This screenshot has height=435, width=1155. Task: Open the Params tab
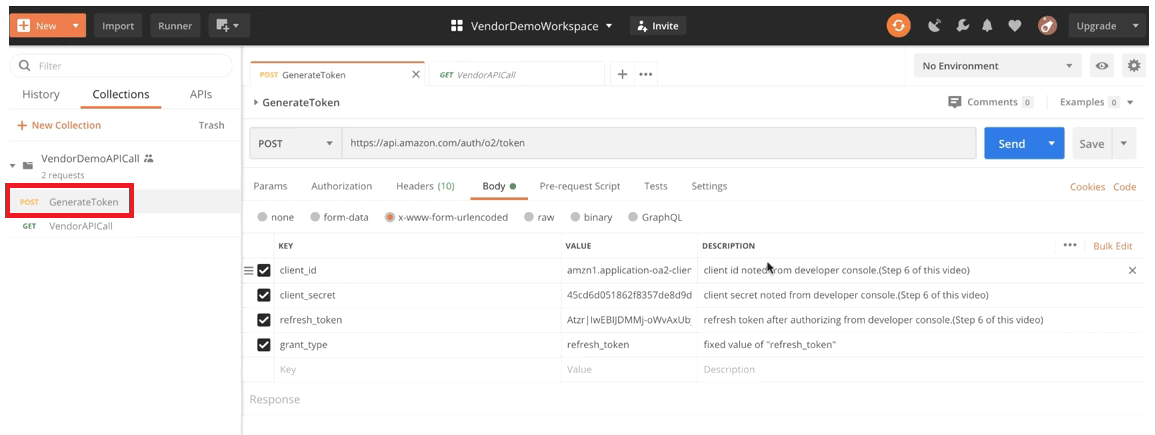[270, 186]
